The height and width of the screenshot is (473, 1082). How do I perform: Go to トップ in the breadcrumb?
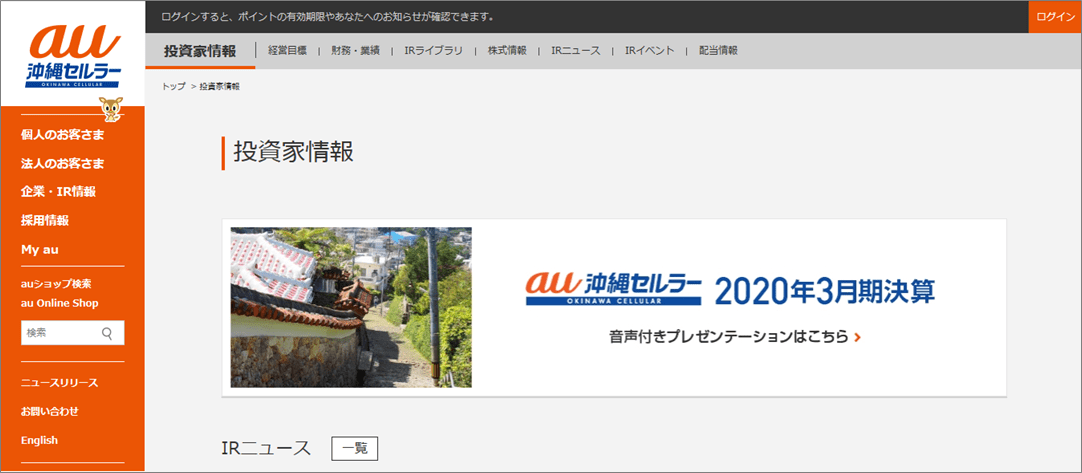174,86
